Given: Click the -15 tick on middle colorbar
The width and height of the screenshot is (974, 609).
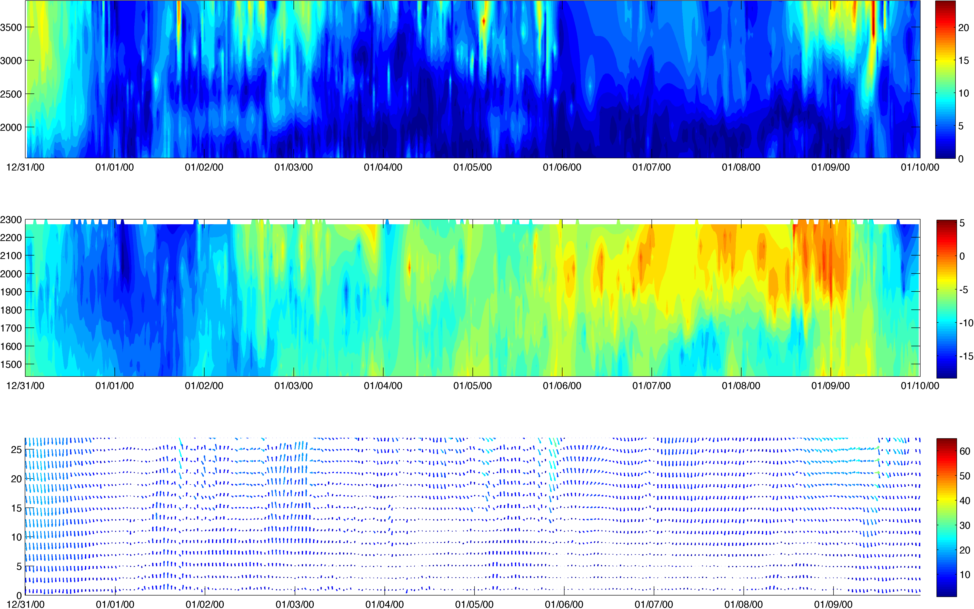Looking at the screenshot, I should (967, 357).
